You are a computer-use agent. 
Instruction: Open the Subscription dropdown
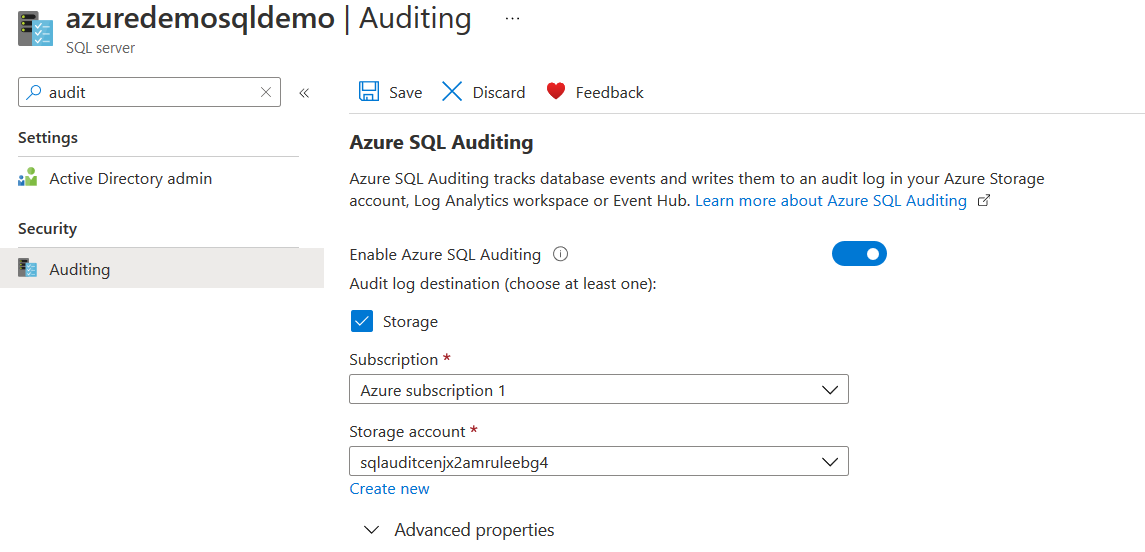(x=598, y=390)
